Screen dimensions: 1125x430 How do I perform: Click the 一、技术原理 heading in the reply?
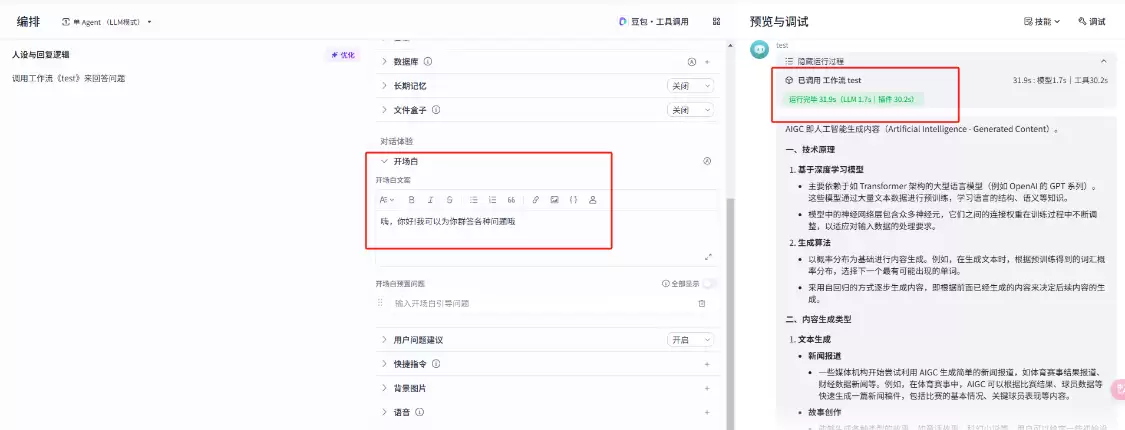tap(810, 149)
